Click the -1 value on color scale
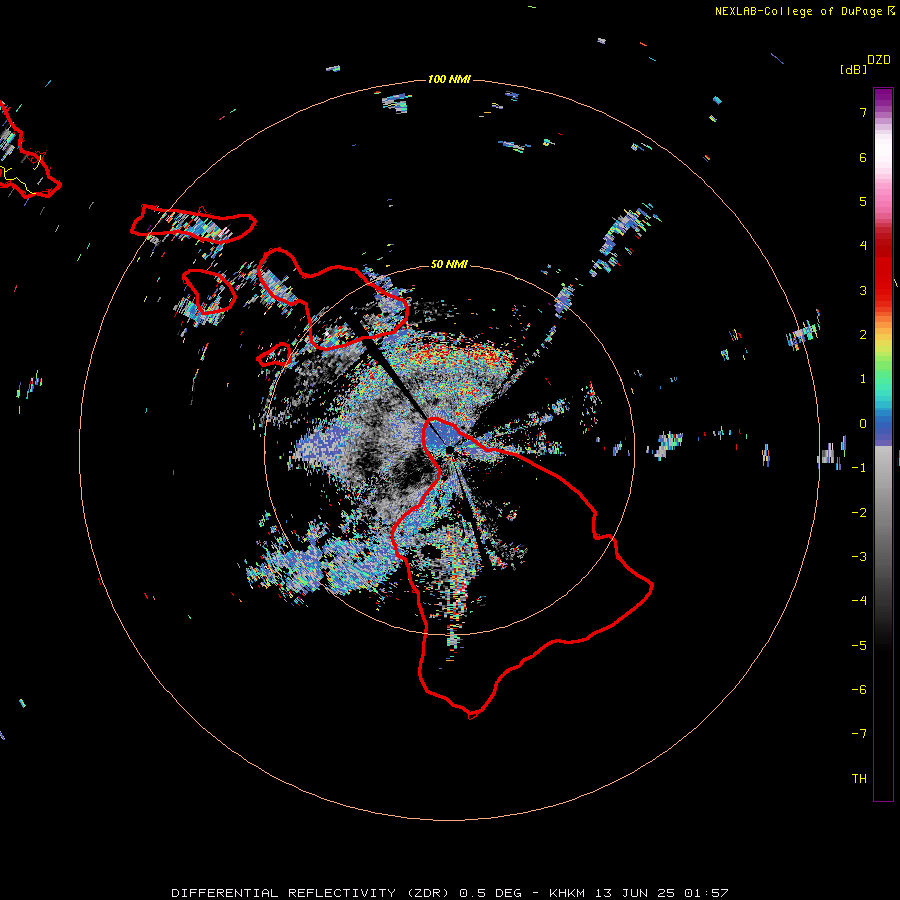The height and width of the screenshot is (900, 900). click(859, 468)
